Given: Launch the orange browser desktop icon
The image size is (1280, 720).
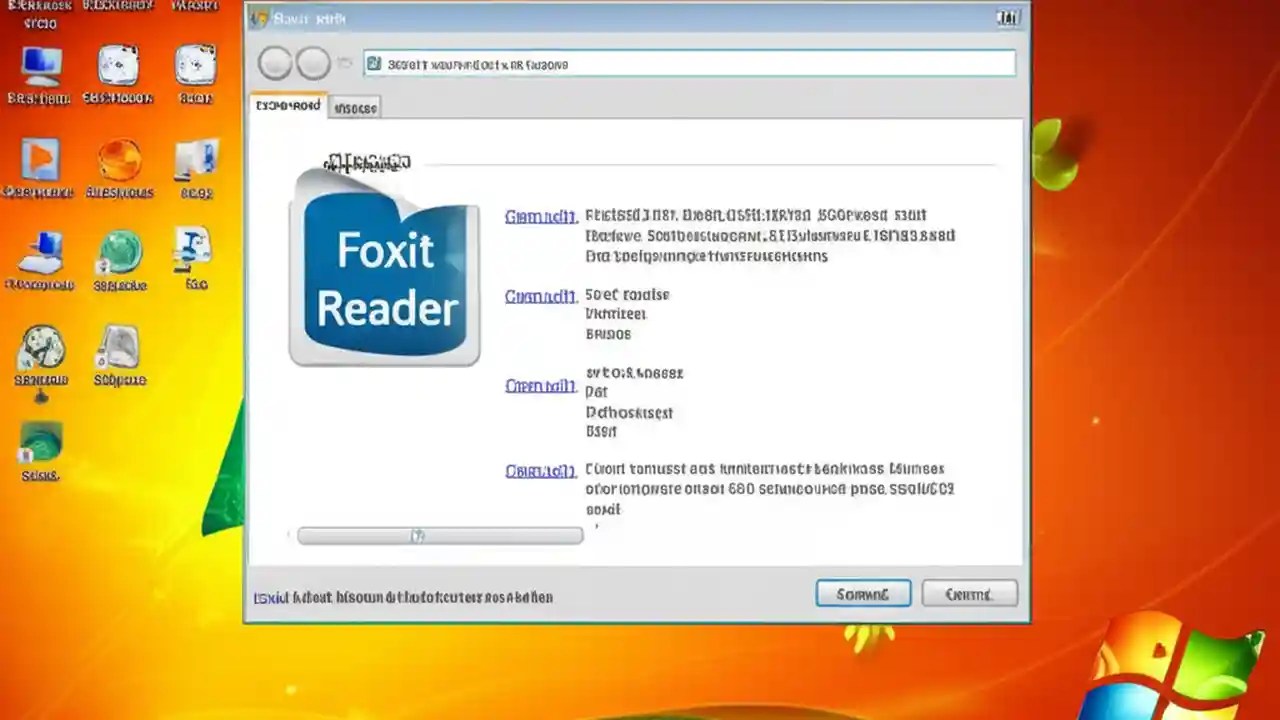Looking at the screenshot, I should [x=120, y=160].
